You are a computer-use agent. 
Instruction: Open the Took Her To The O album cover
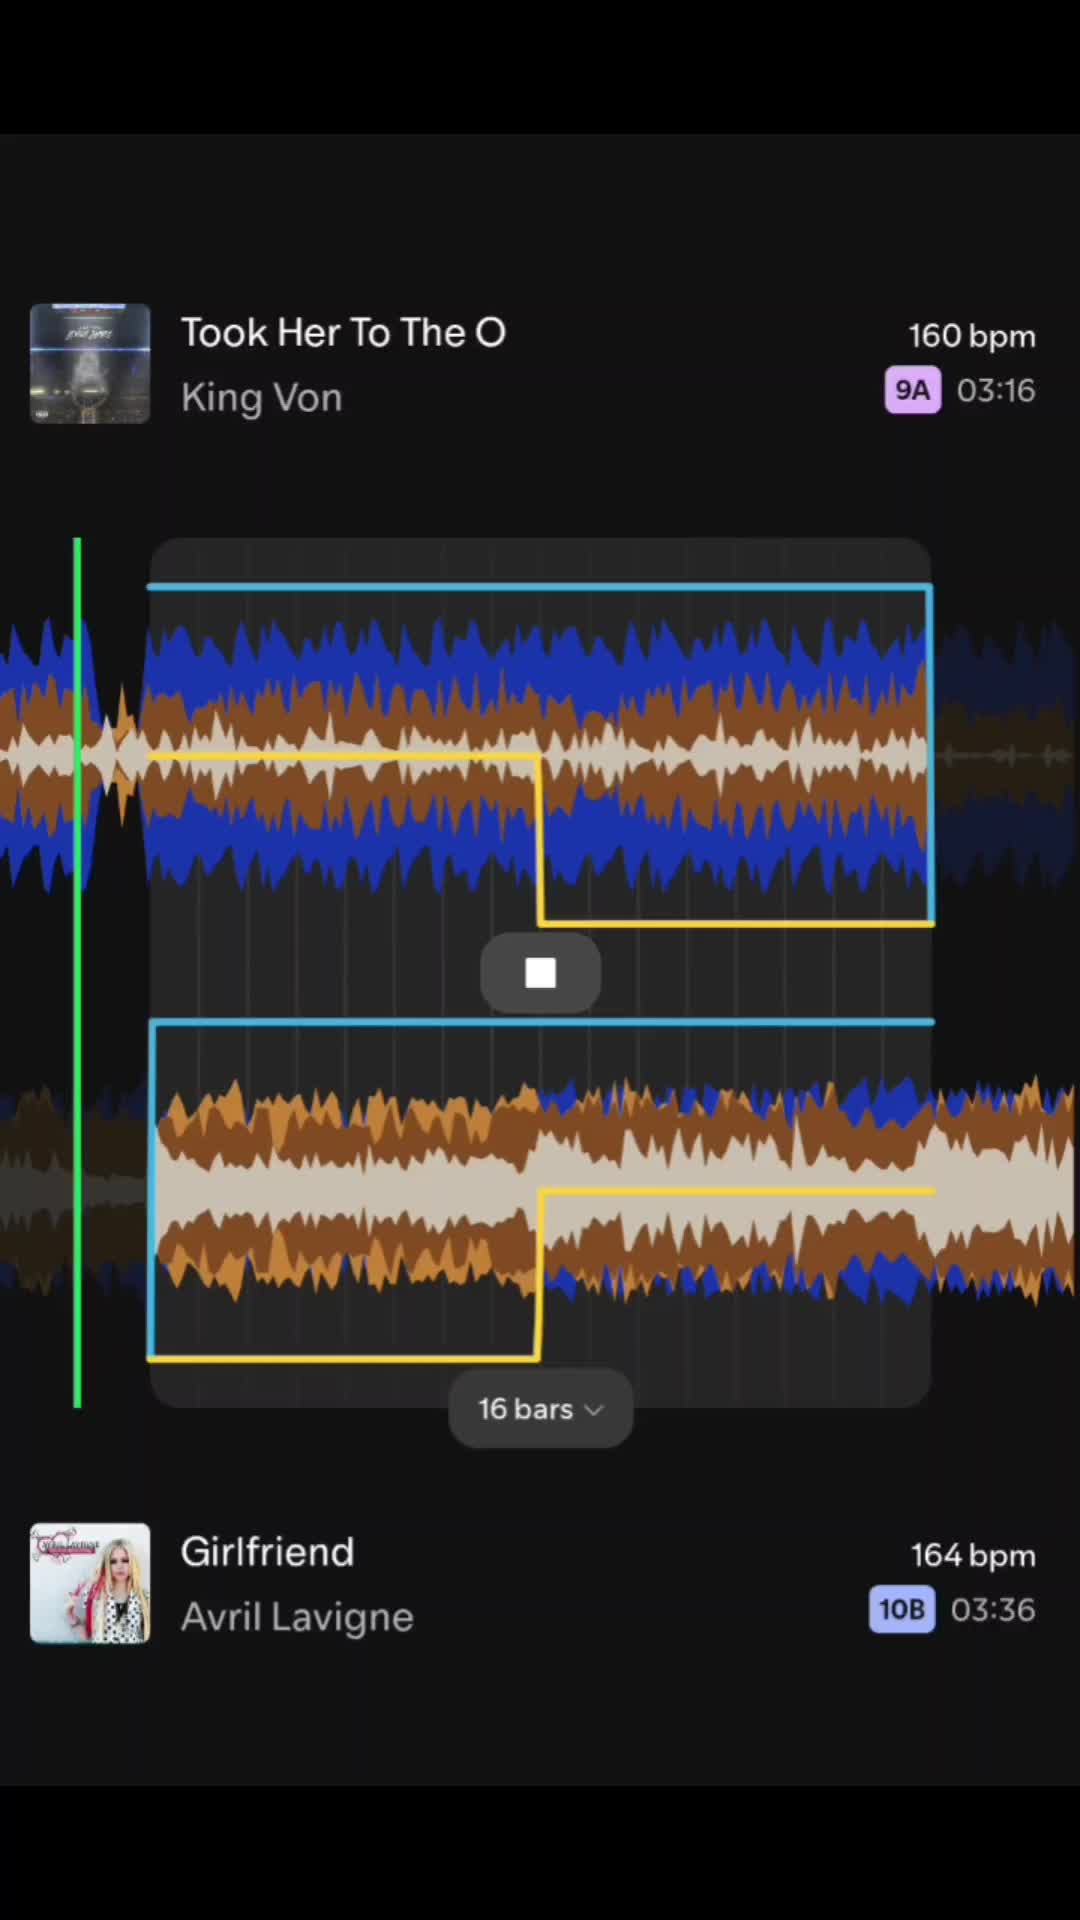tap(90, 364)
